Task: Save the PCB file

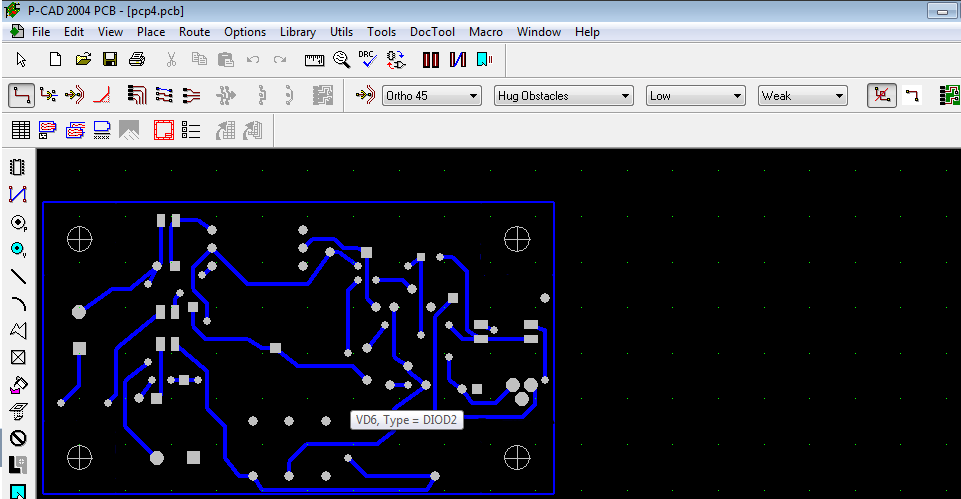Action: click(x=110, y=59)
